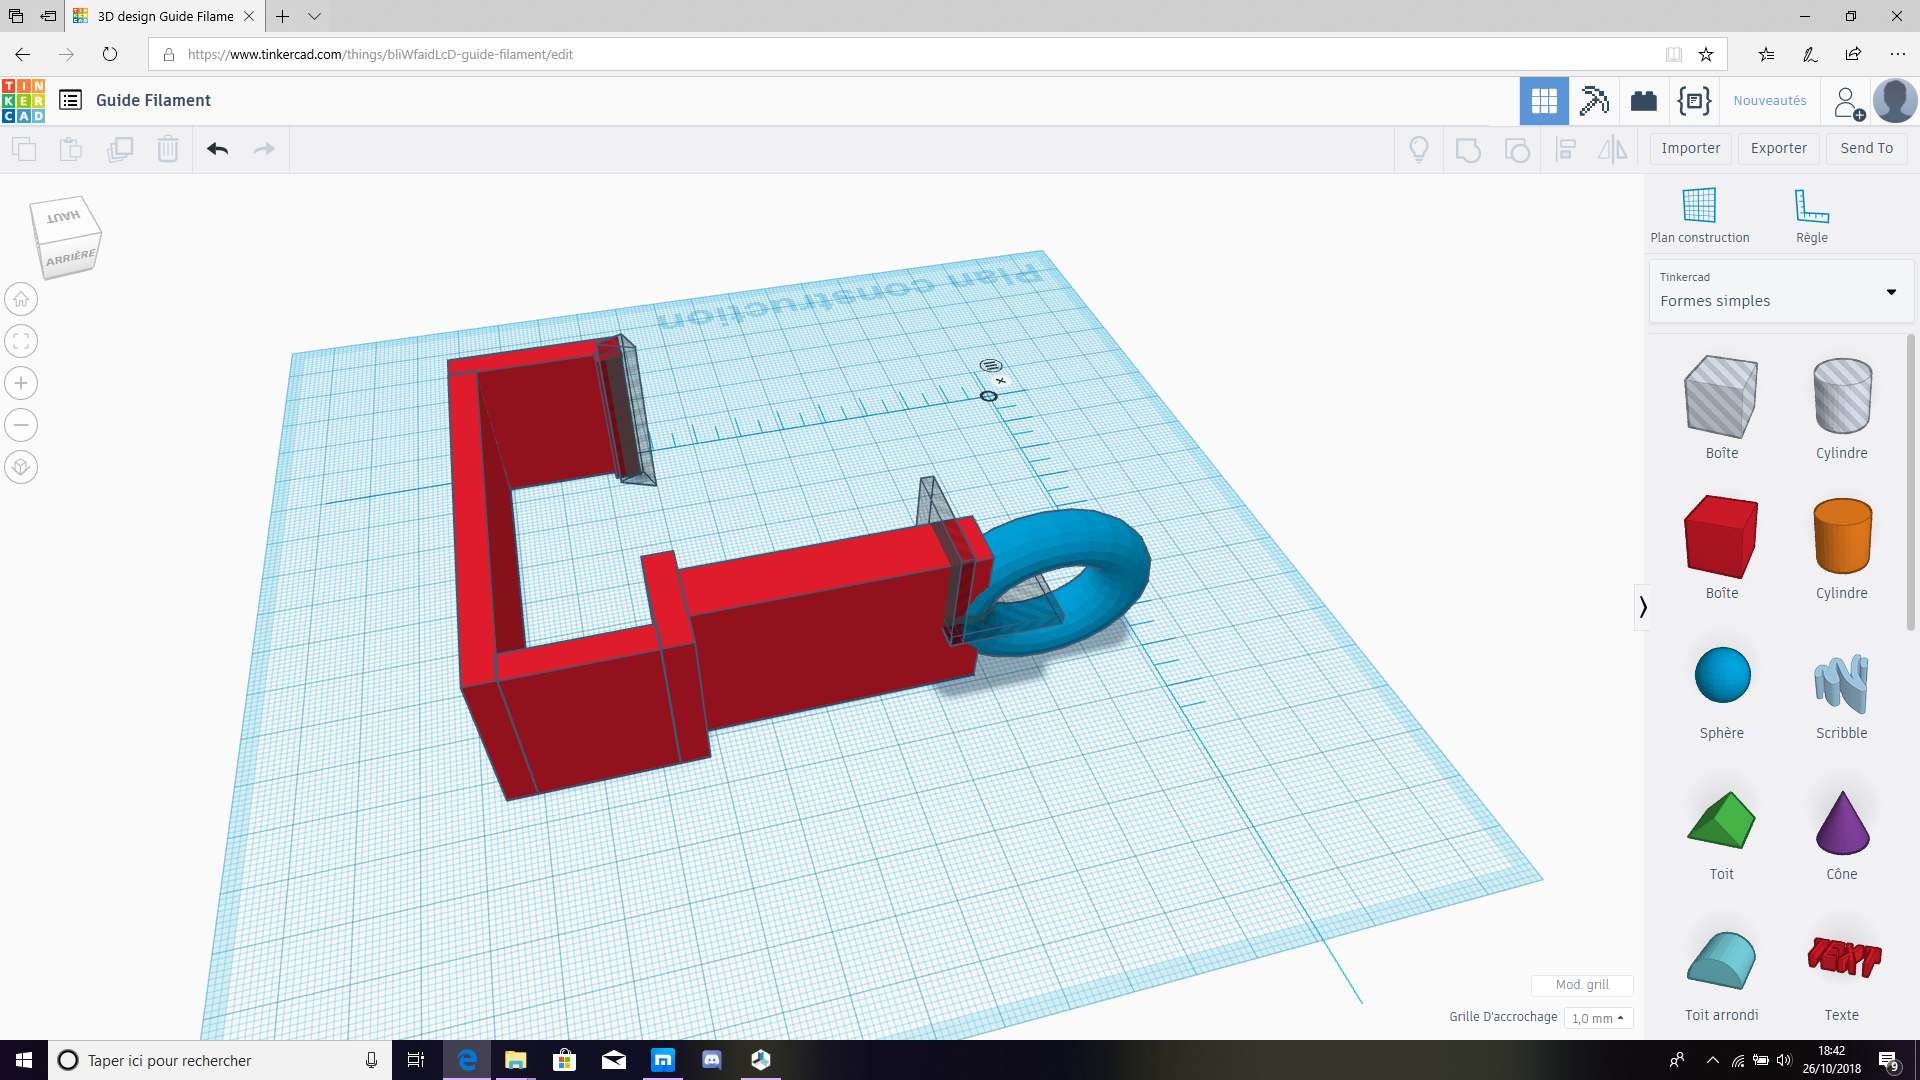Click the Exporter button
The image size is (1920, 1080).
(x=1778, y=148)
